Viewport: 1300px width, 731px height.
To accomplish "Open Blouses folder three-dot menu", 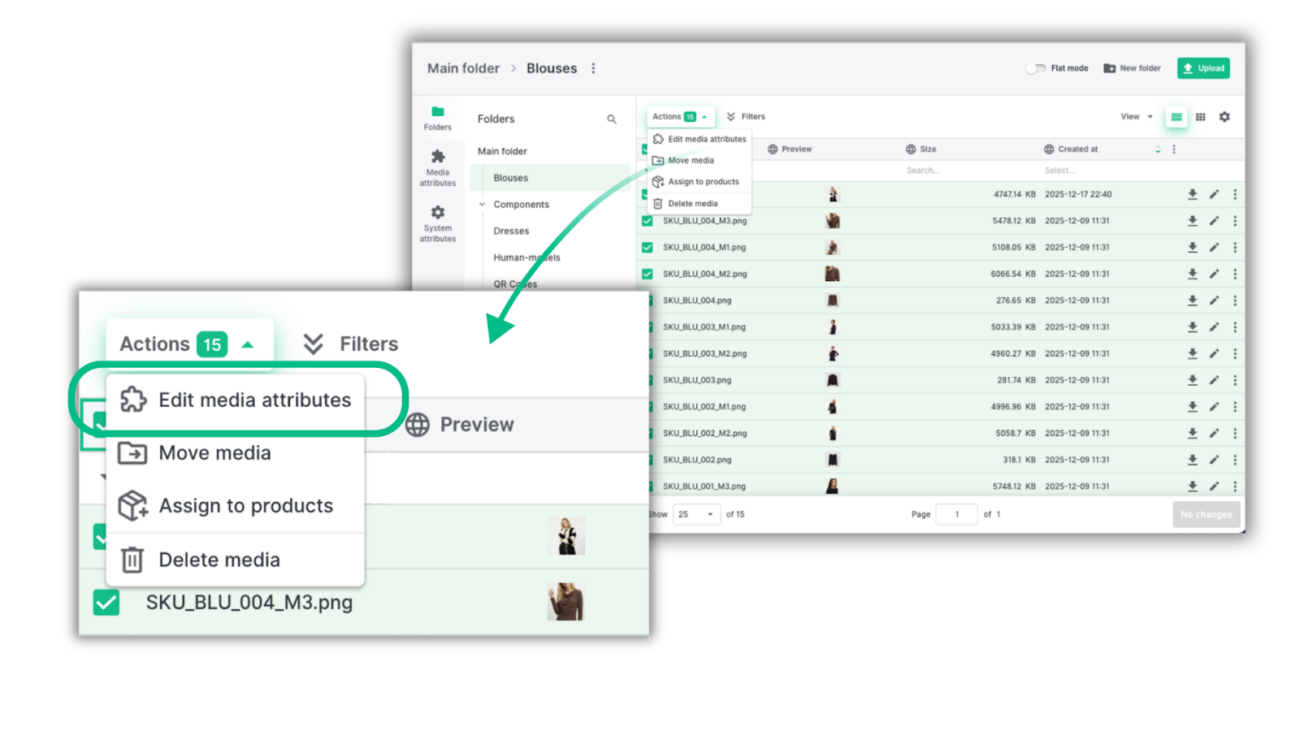I will 593,69.
